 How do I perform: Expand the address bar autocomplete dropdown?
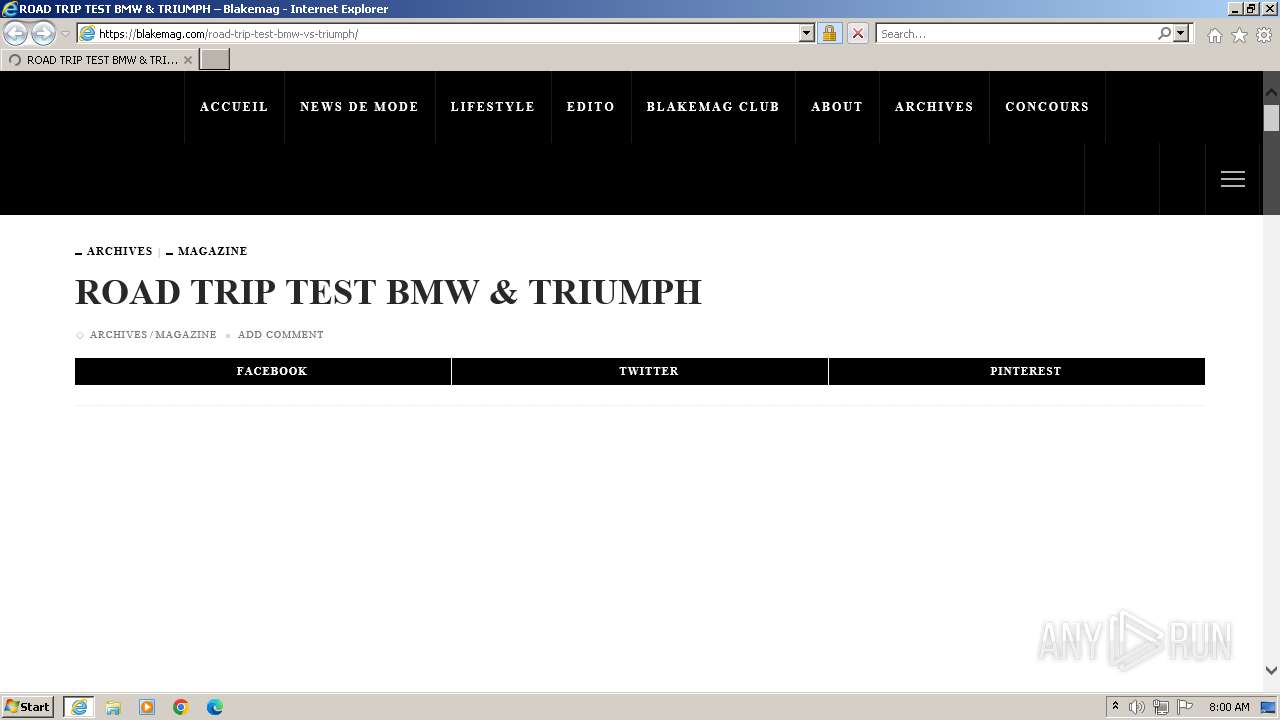[807, 34]
